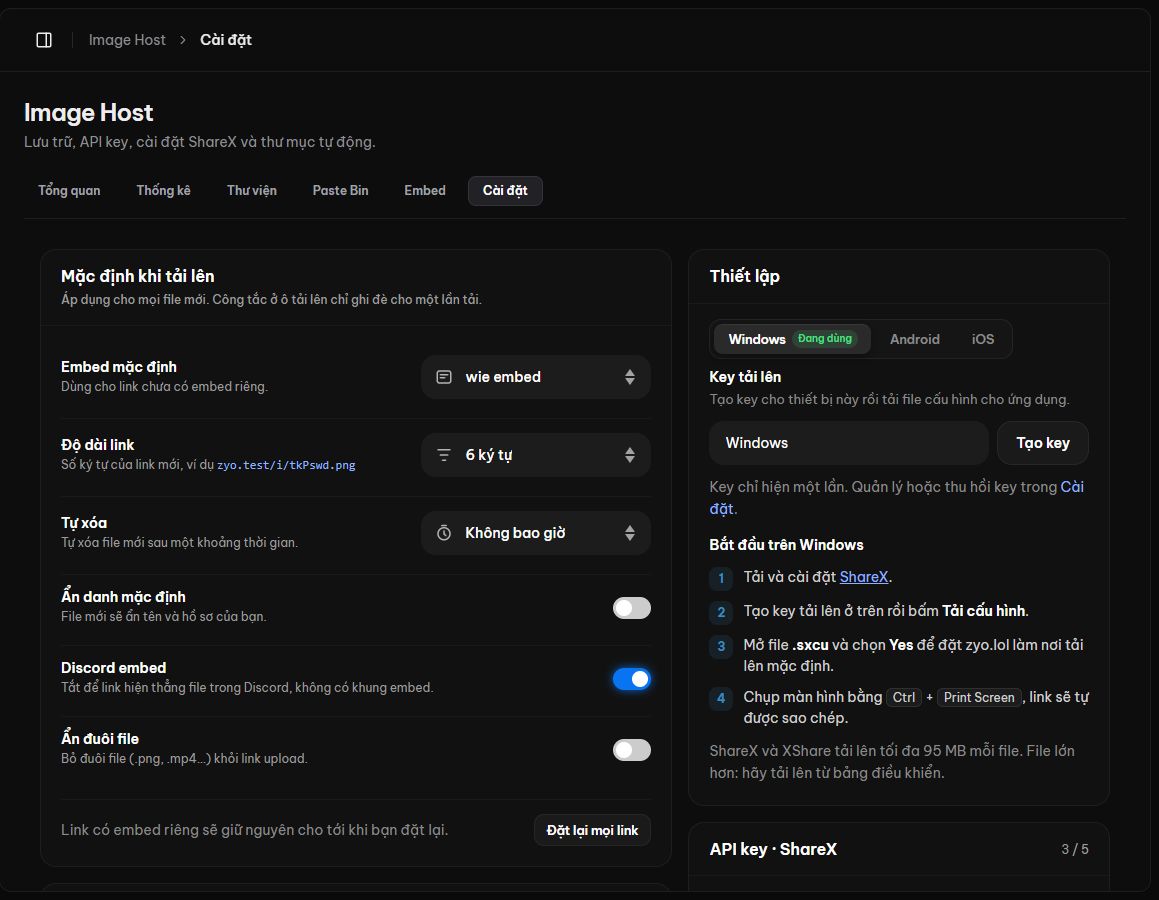Click the Mặc định khi tải lên heading
This screenshot has width=1159, height=900.
tap(137, 276)
